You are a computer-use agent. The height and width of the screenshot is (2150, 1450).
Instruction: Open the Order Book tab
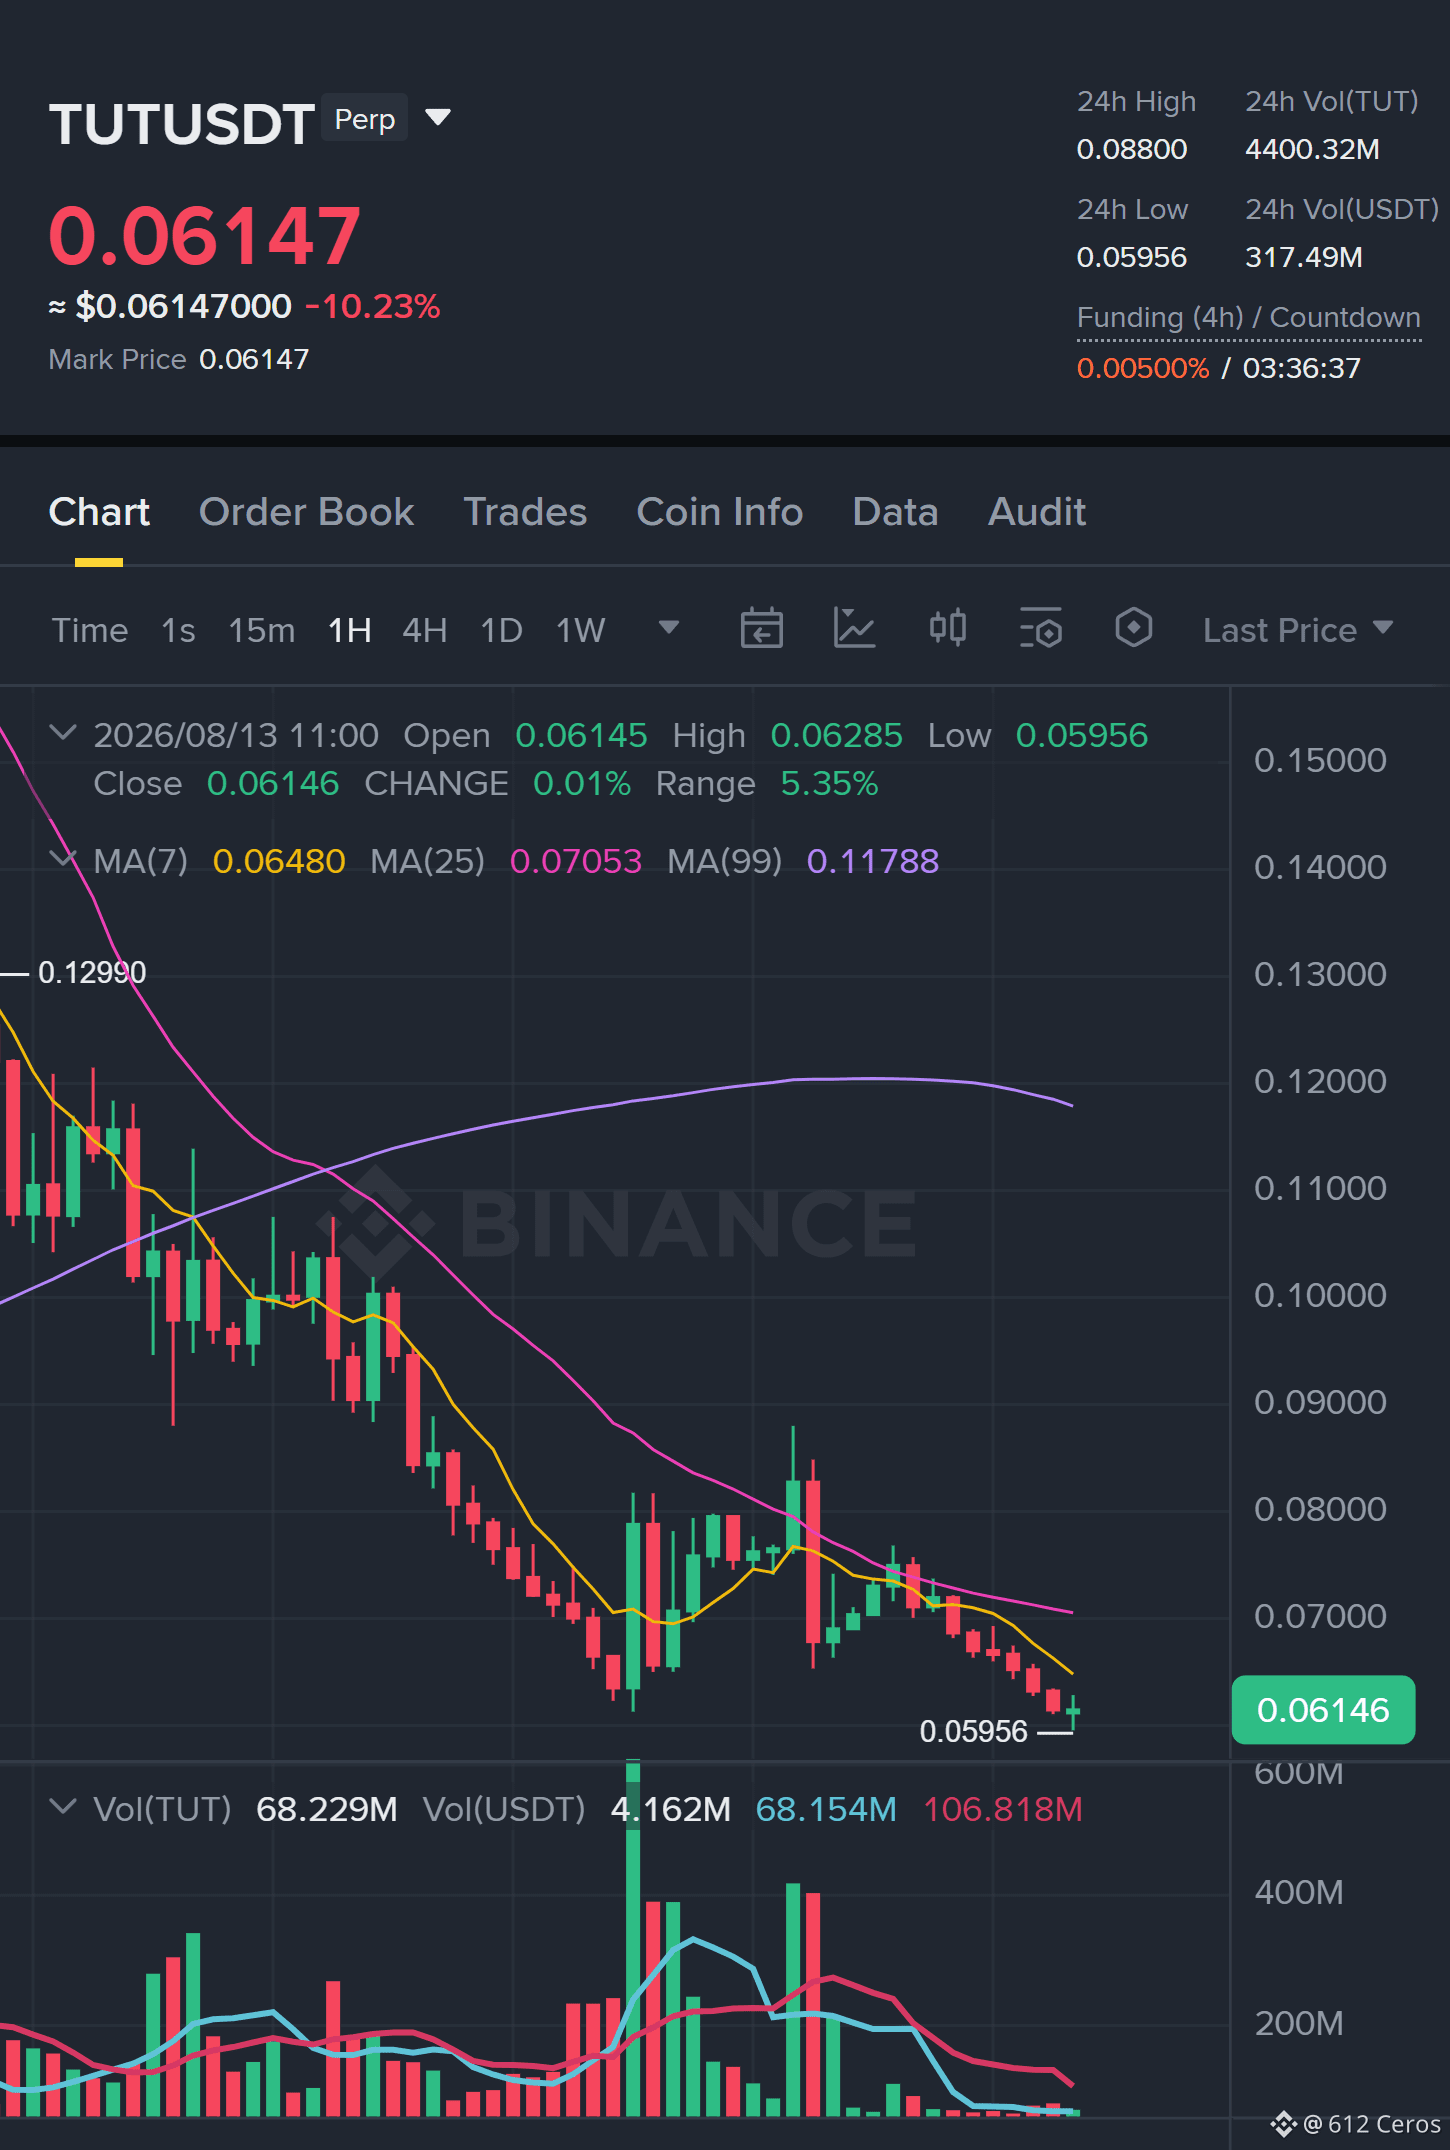[306, 512]
